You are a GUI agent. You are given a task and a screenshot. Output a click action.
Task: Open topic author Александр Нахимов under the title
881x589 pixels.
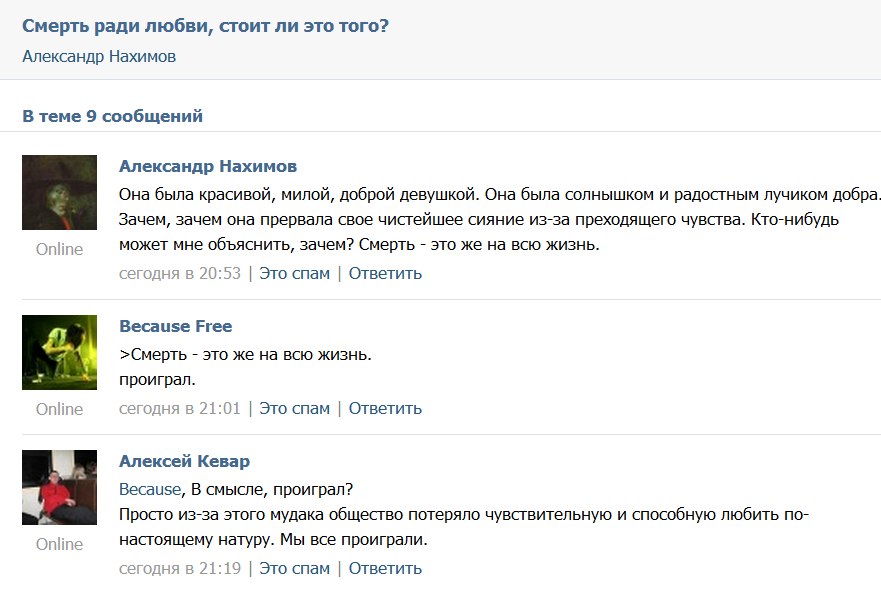[x=99, y=56]
